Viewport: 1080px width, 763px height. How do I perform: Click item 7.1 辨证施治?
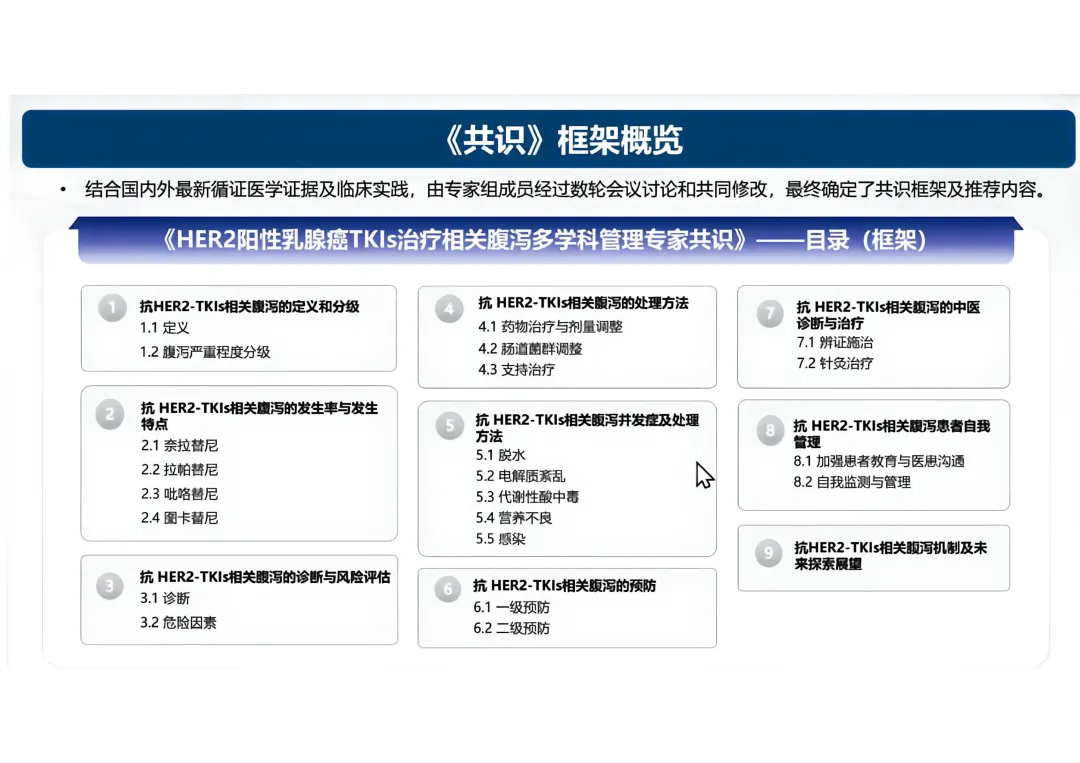click(835, 342)
